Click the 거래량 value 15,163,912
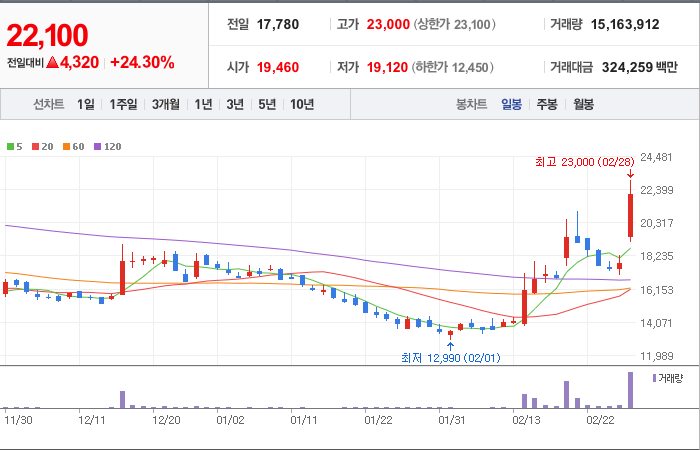 pos(625,24)
